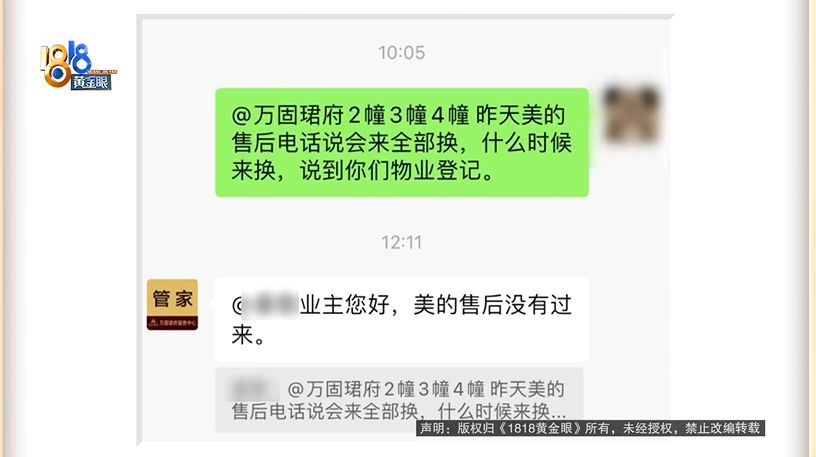
Task: Click the 12:11 timestamp
Action: [401, 242]
